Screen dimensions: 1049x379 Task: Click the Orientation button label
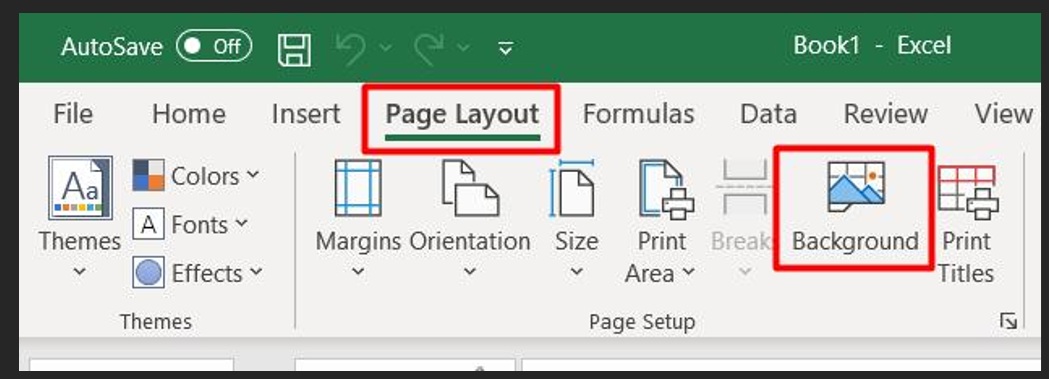point(470,241)
